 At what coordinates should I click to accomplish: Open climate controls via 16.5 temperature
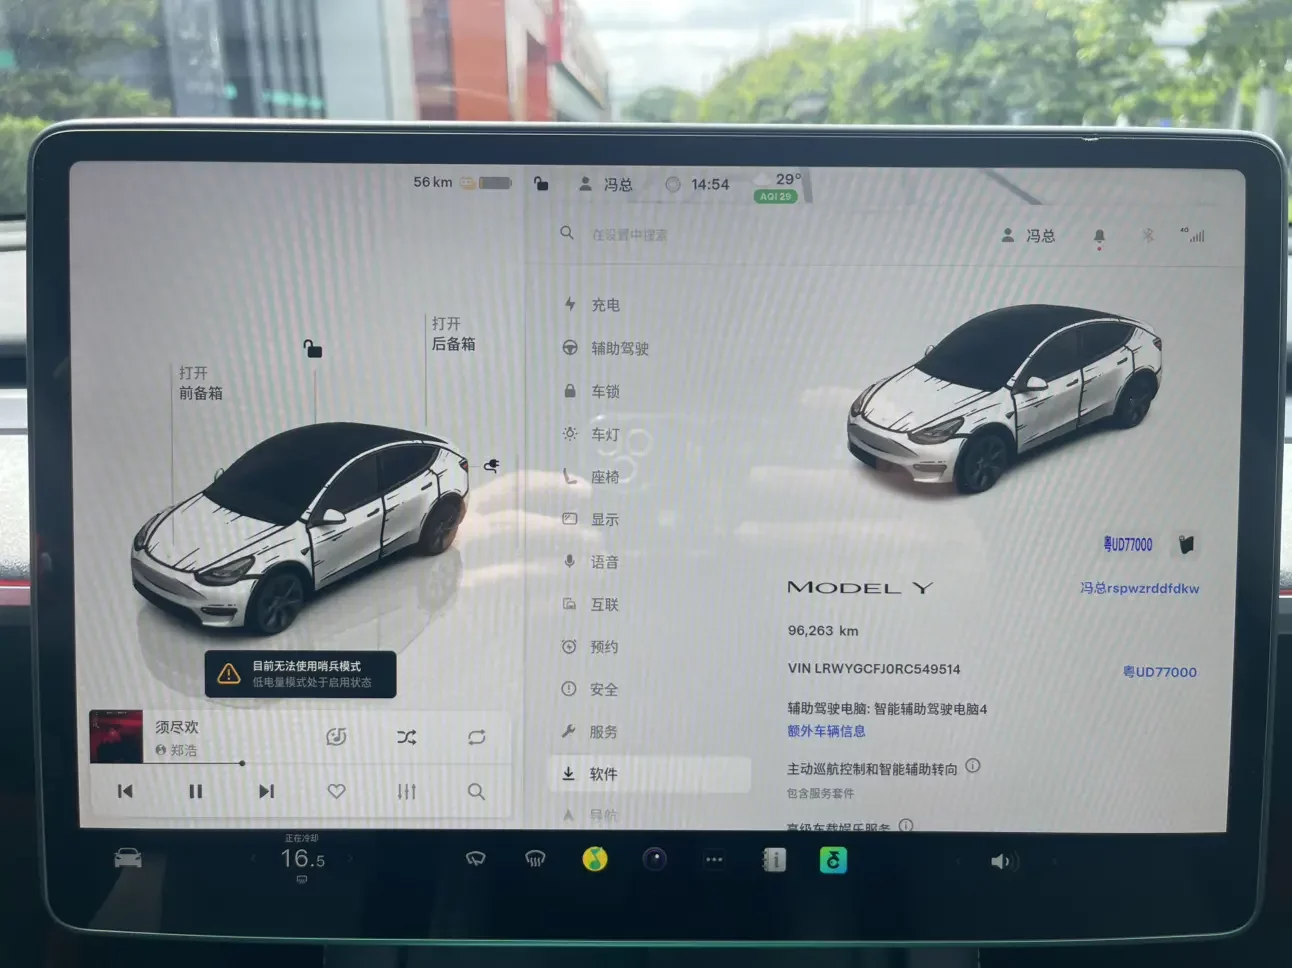coord(302,858)
